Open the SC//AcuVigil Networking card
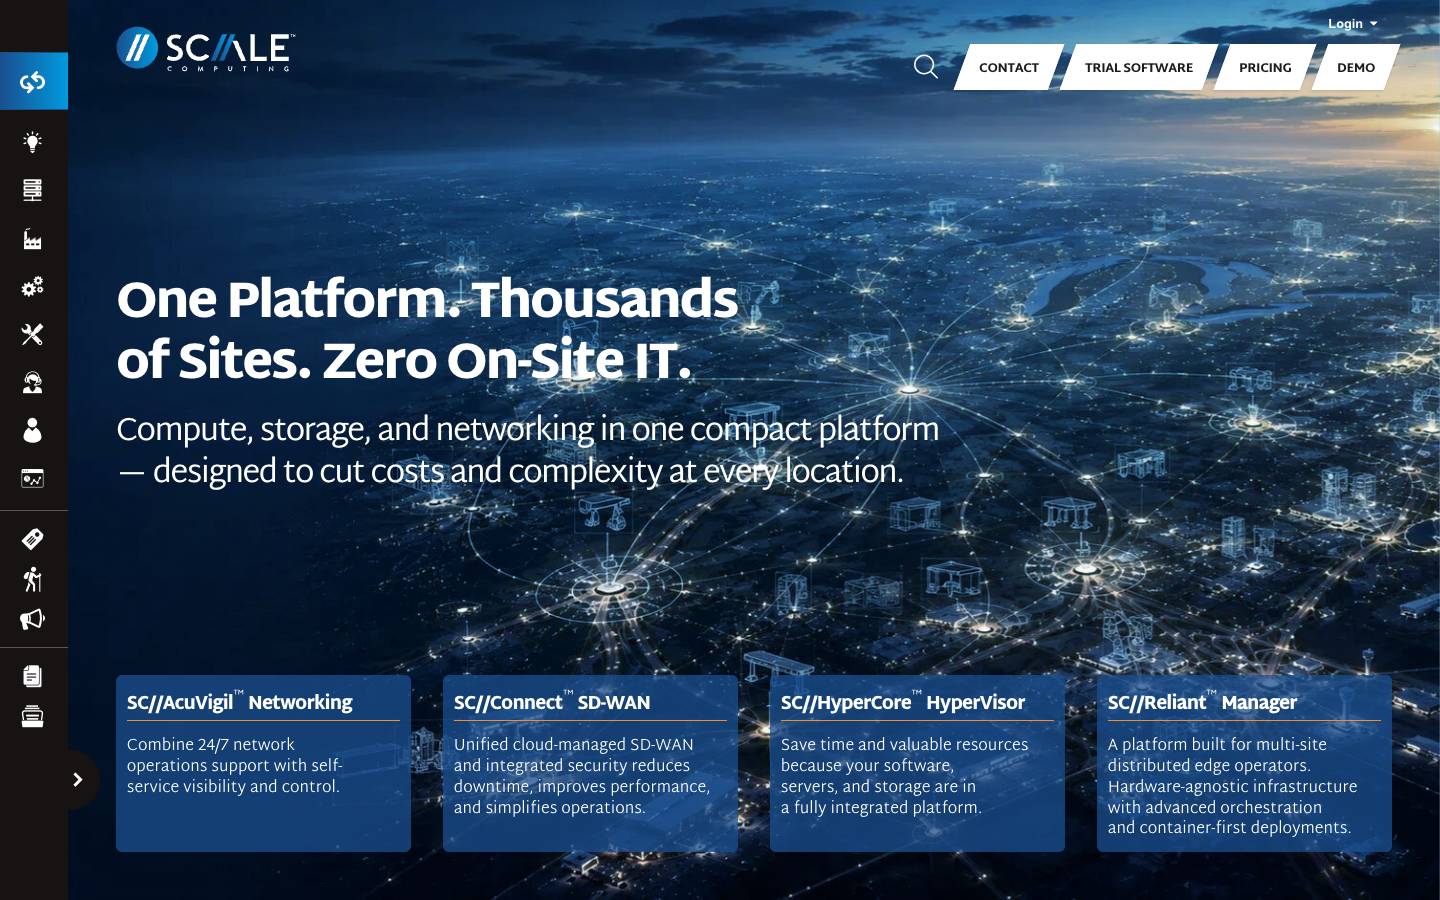The height and width of the screenshot is (900, 1440). (263, 763)
